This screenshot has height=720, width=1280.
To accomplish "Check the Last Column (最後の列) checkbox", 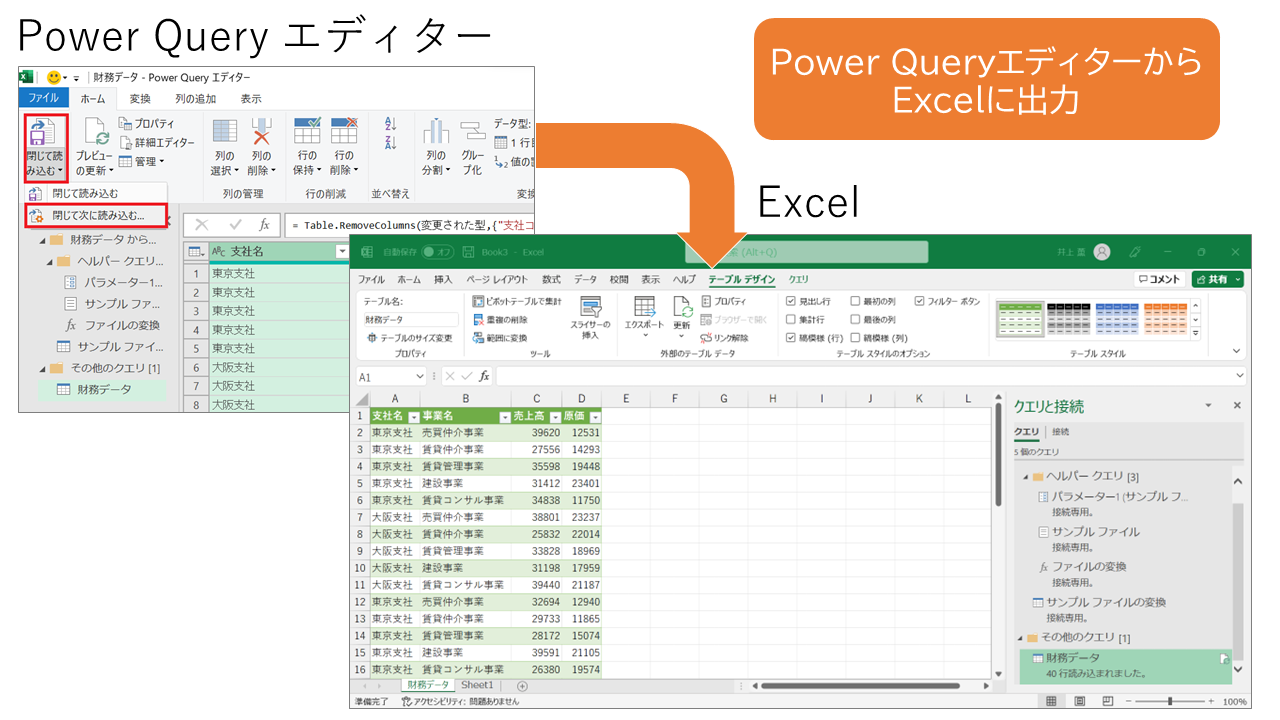I will [x=855, y=320].
